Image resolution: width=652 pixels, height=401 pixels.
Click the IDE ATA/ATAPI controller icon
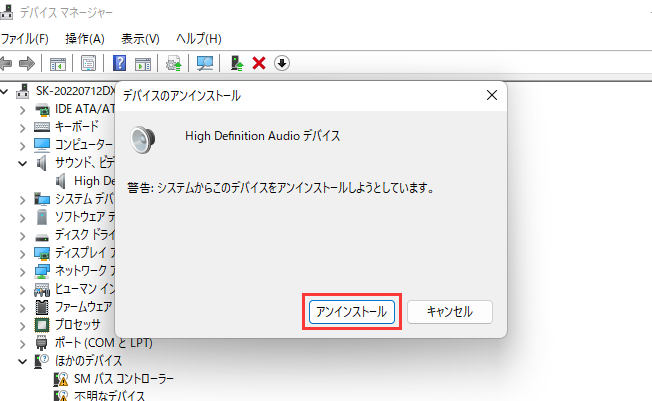pyautogui.click(x=42, y=110)
